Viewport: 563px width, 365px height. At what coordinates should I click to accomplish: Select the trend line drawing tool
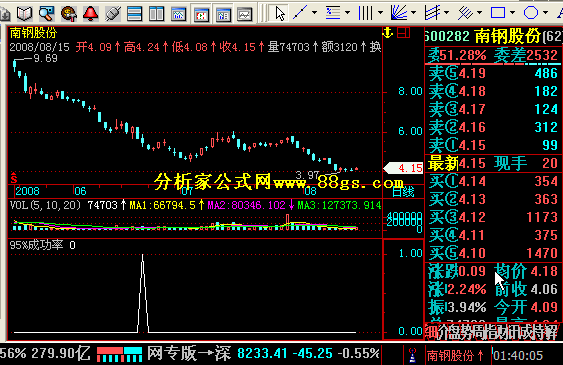pos(300,13)
